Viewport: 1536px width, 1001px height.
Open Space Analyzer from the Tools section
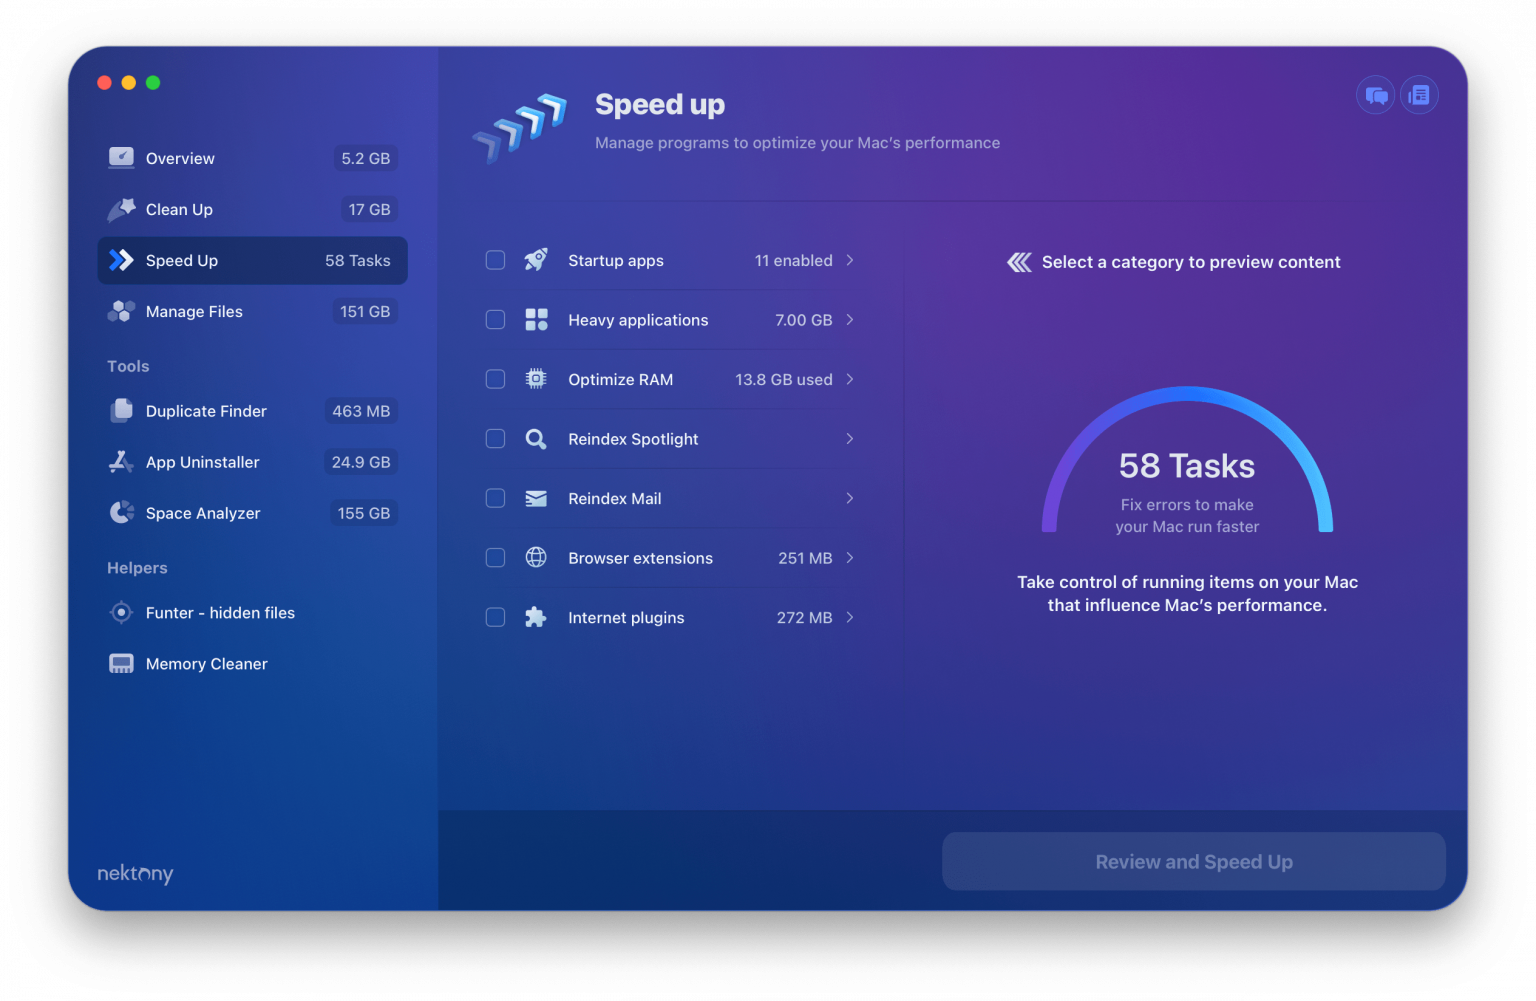point(204,512)
